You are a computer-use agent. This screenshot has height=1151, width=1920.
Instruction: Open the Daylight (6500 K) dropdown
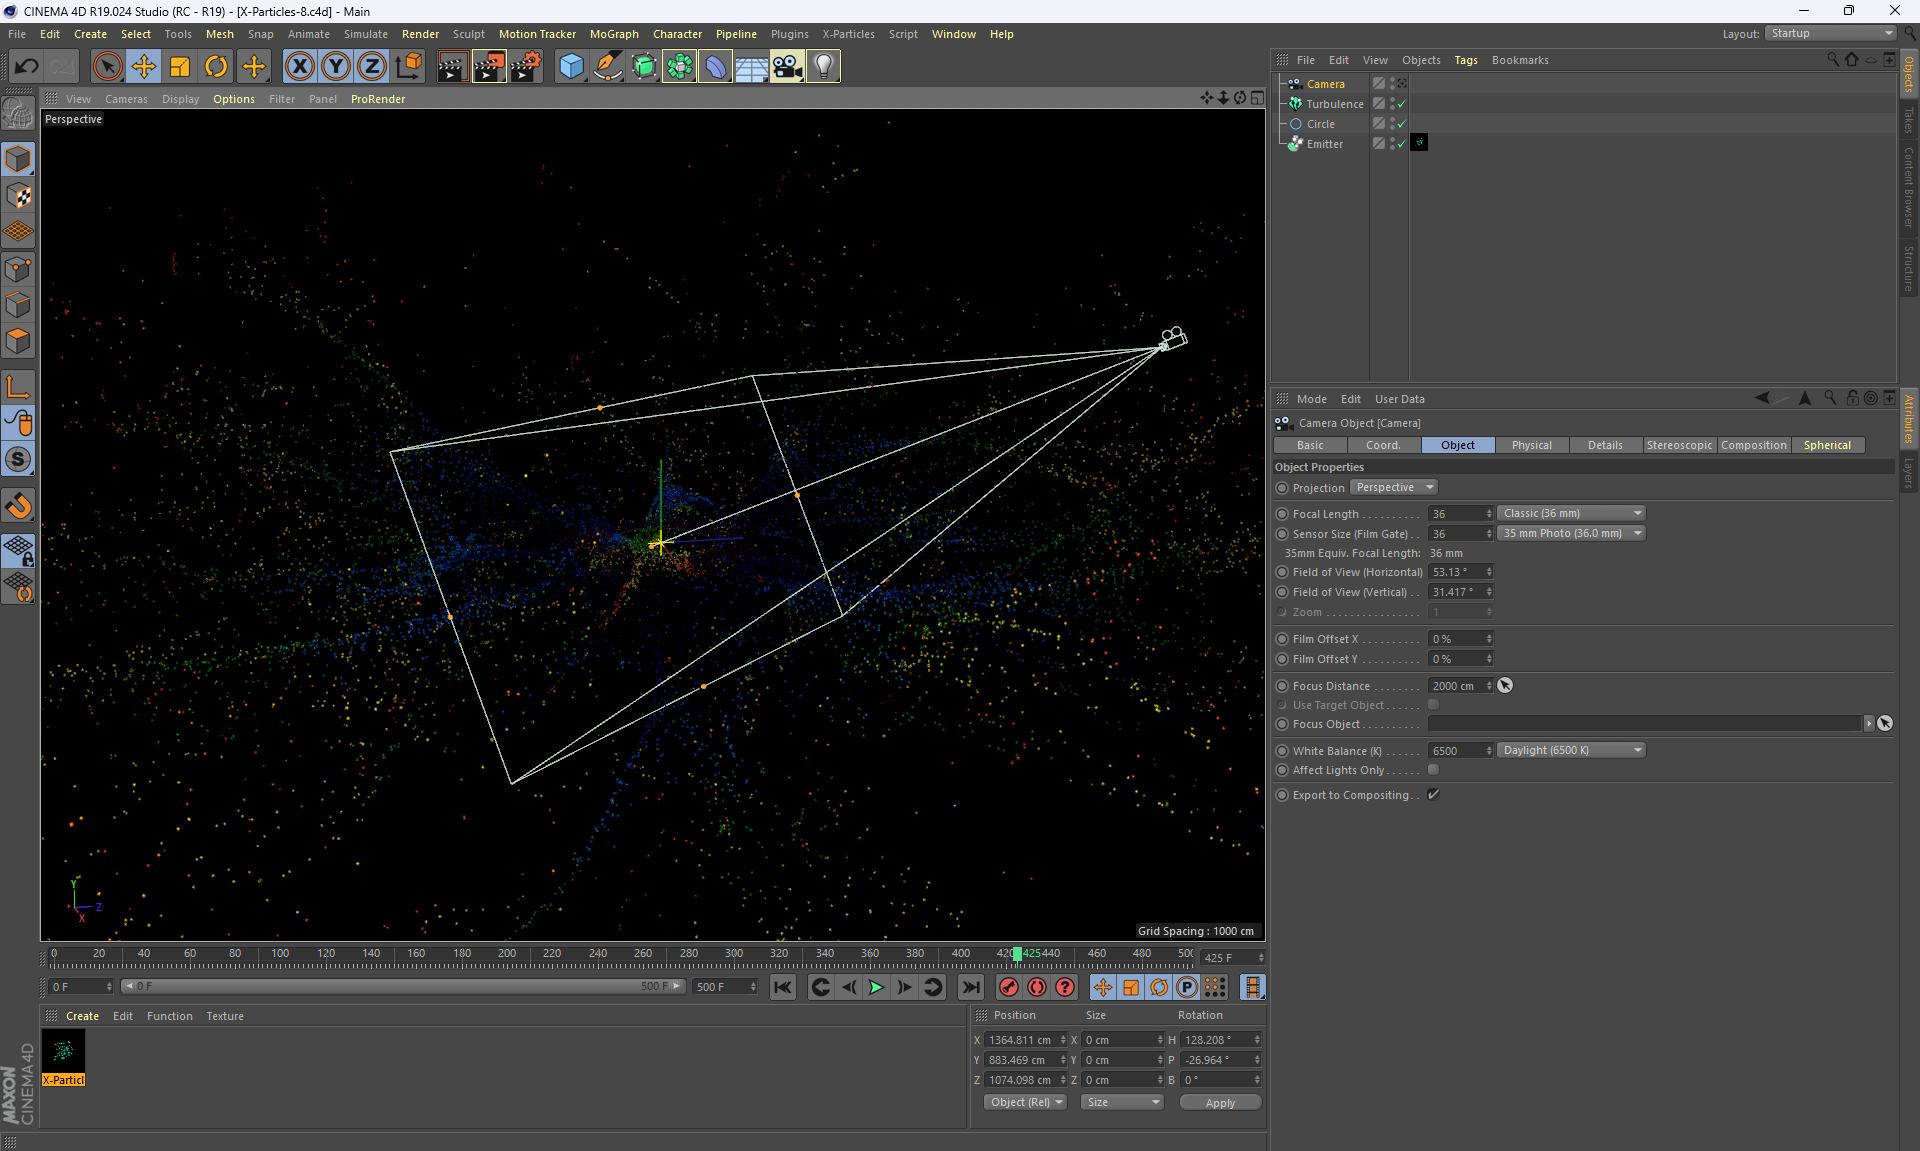(1571, 751)
